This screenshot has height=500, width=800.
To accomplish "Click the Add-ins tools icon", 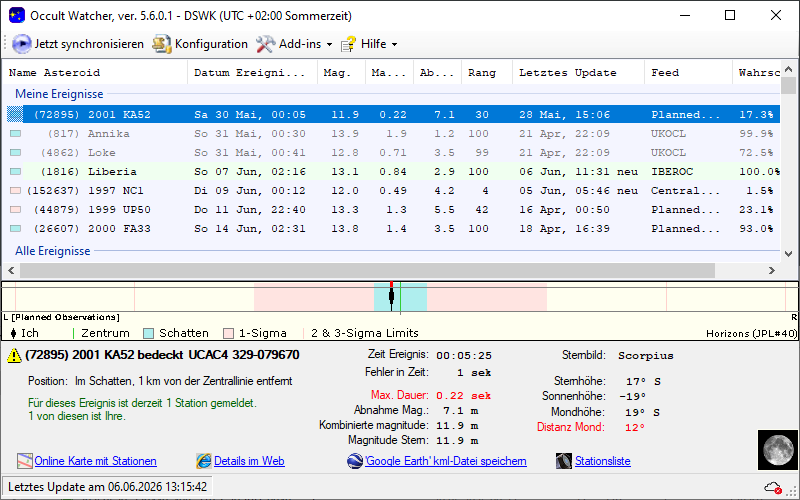I will pos(265,44).
